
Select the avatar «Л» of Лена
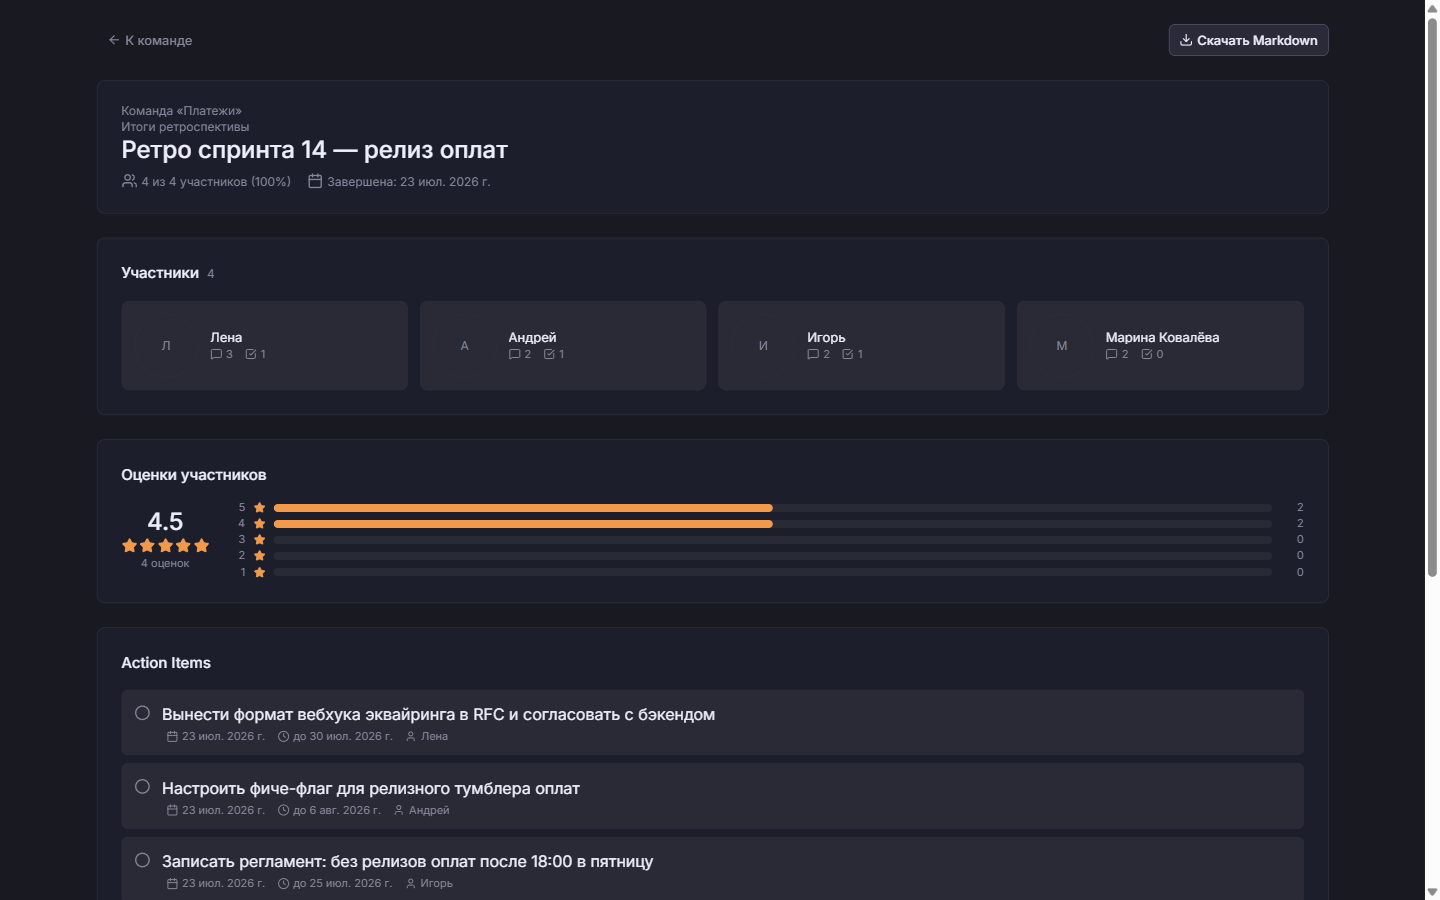point(166,346)
